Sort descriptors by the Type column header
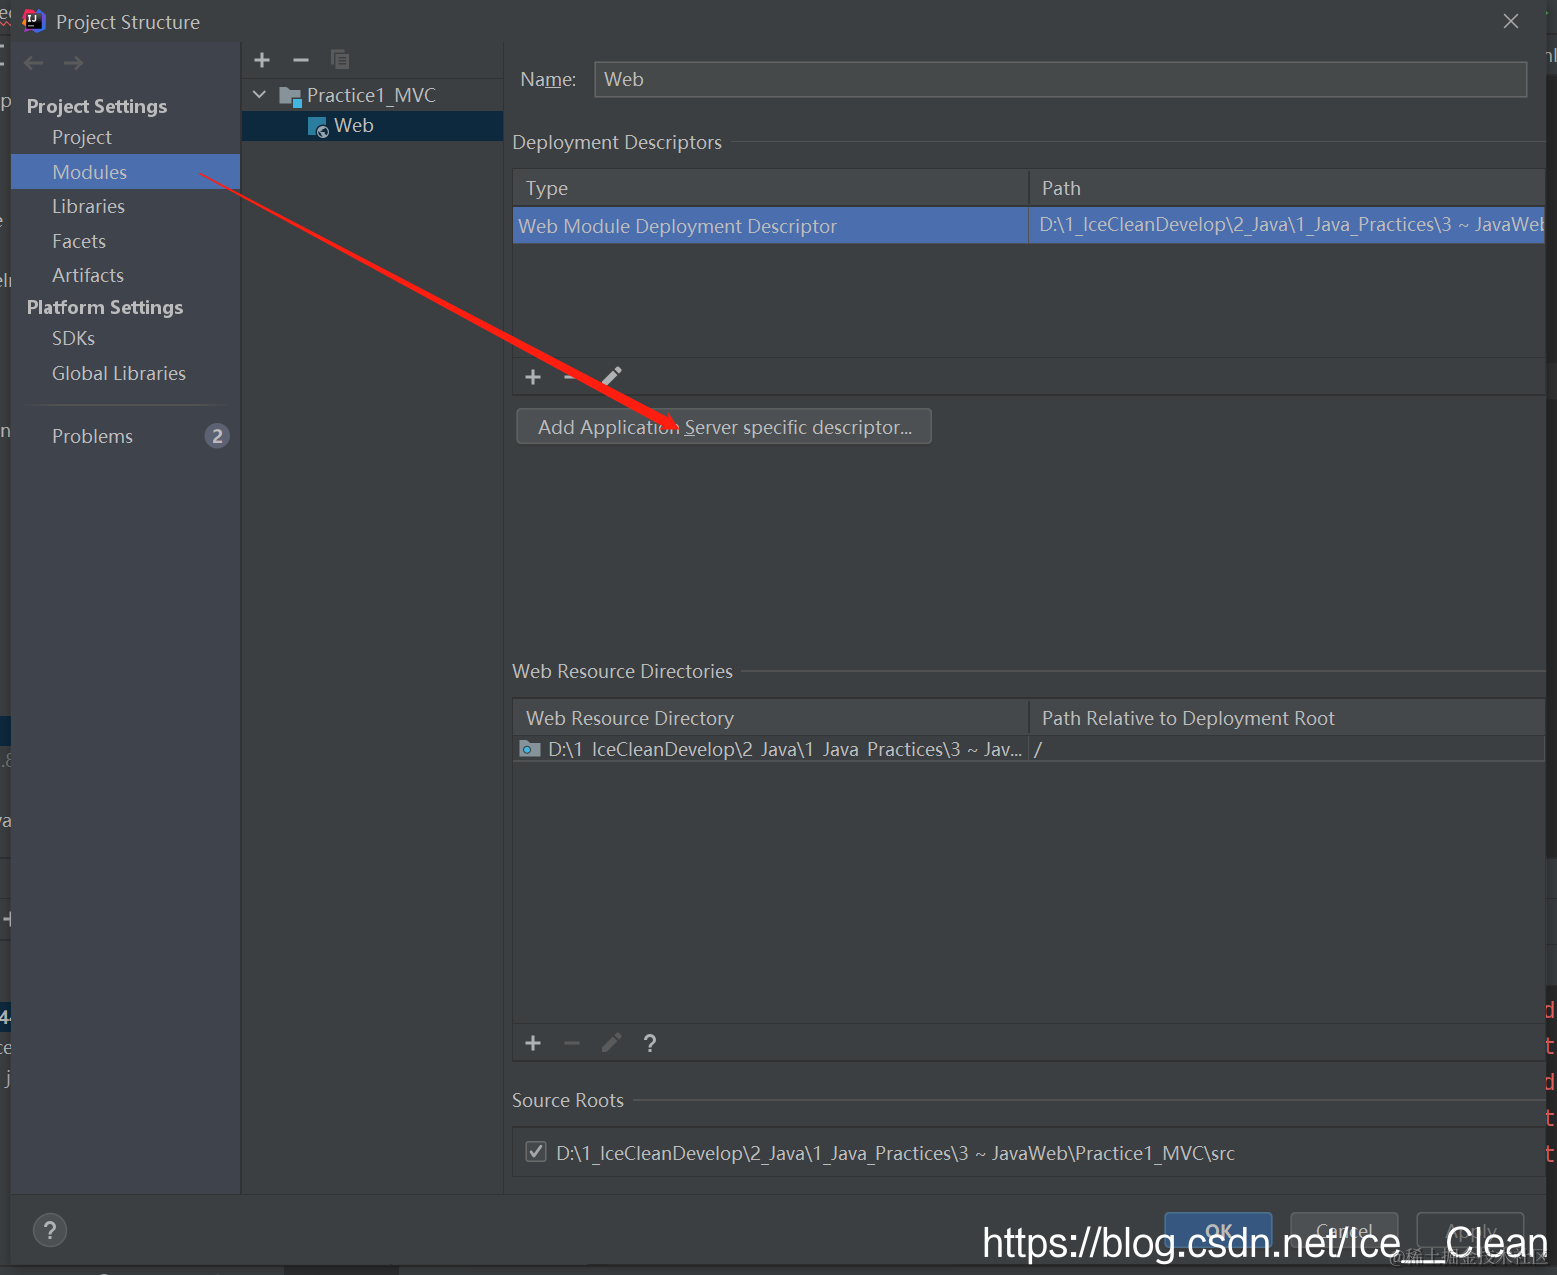The width and height of the screenshot is (1557, 1275). click(x=770, y=188)
